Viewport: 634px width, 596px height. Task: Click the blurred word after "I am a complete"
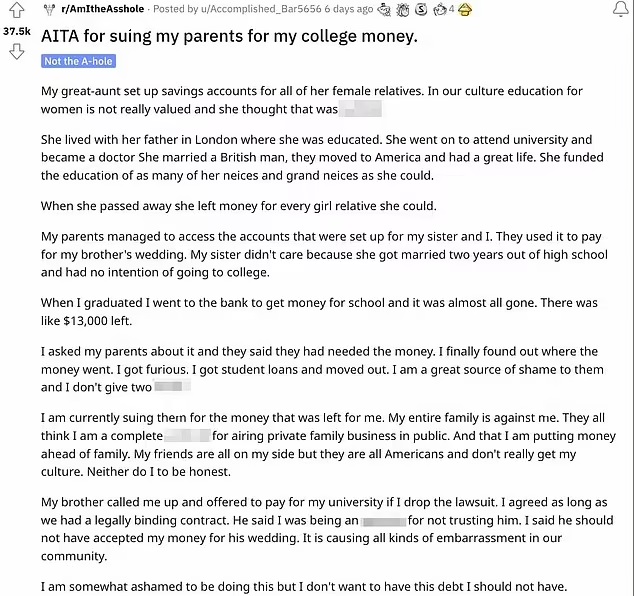click(x=187, y=437)
